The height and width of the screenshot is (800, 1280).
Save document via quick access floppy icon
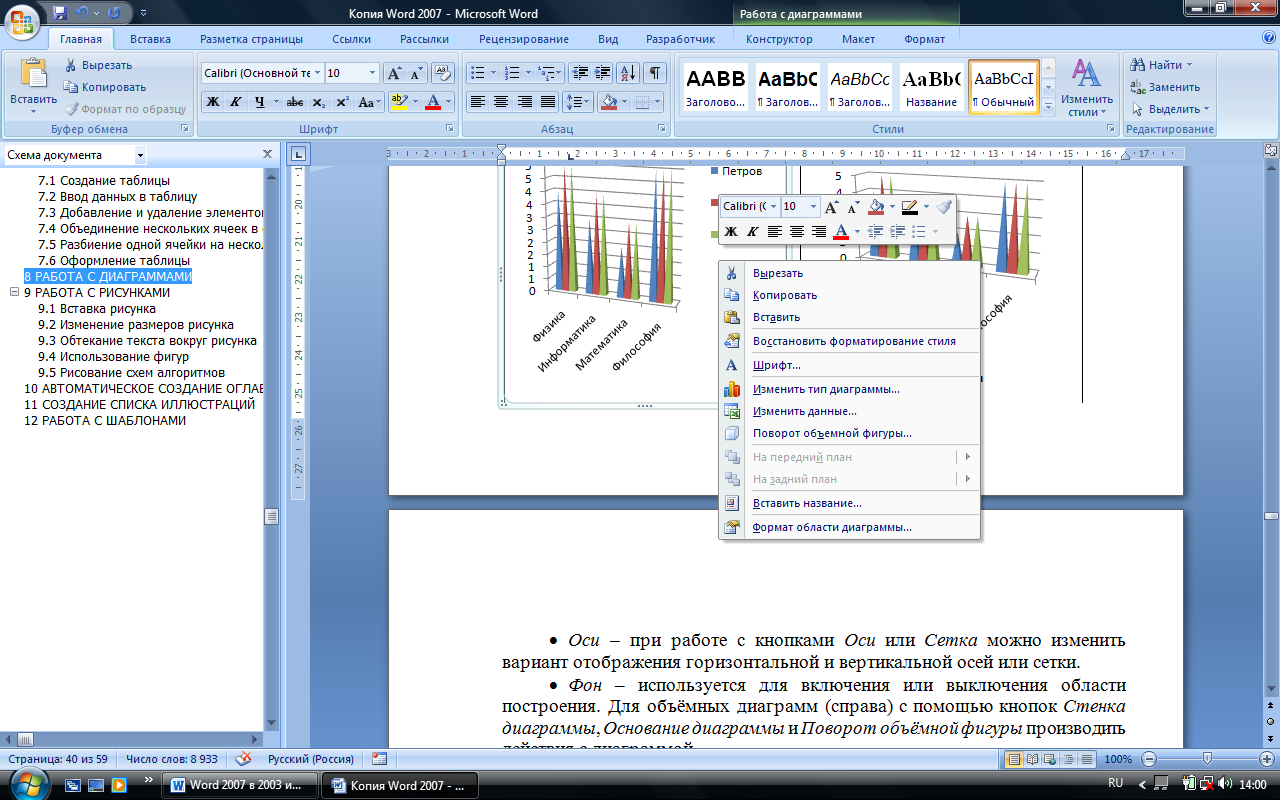60,13
